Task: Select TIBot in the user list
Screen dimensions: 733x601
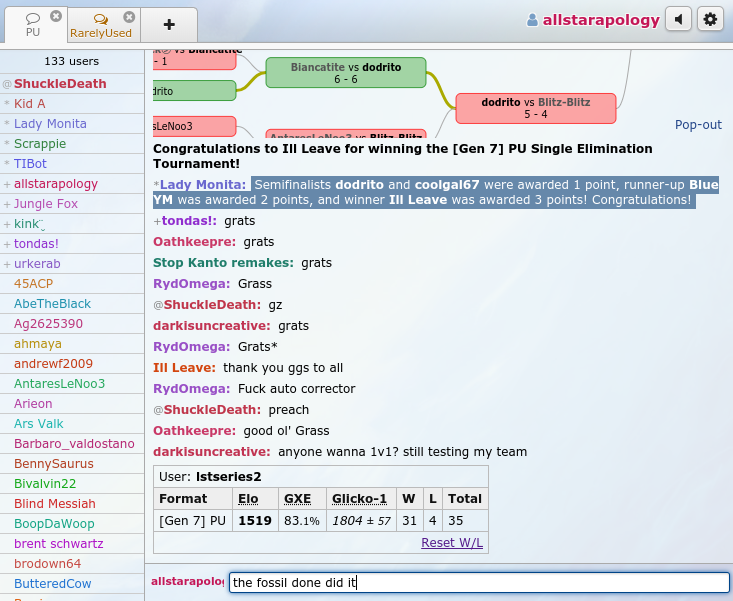Action: pos(31,164)
